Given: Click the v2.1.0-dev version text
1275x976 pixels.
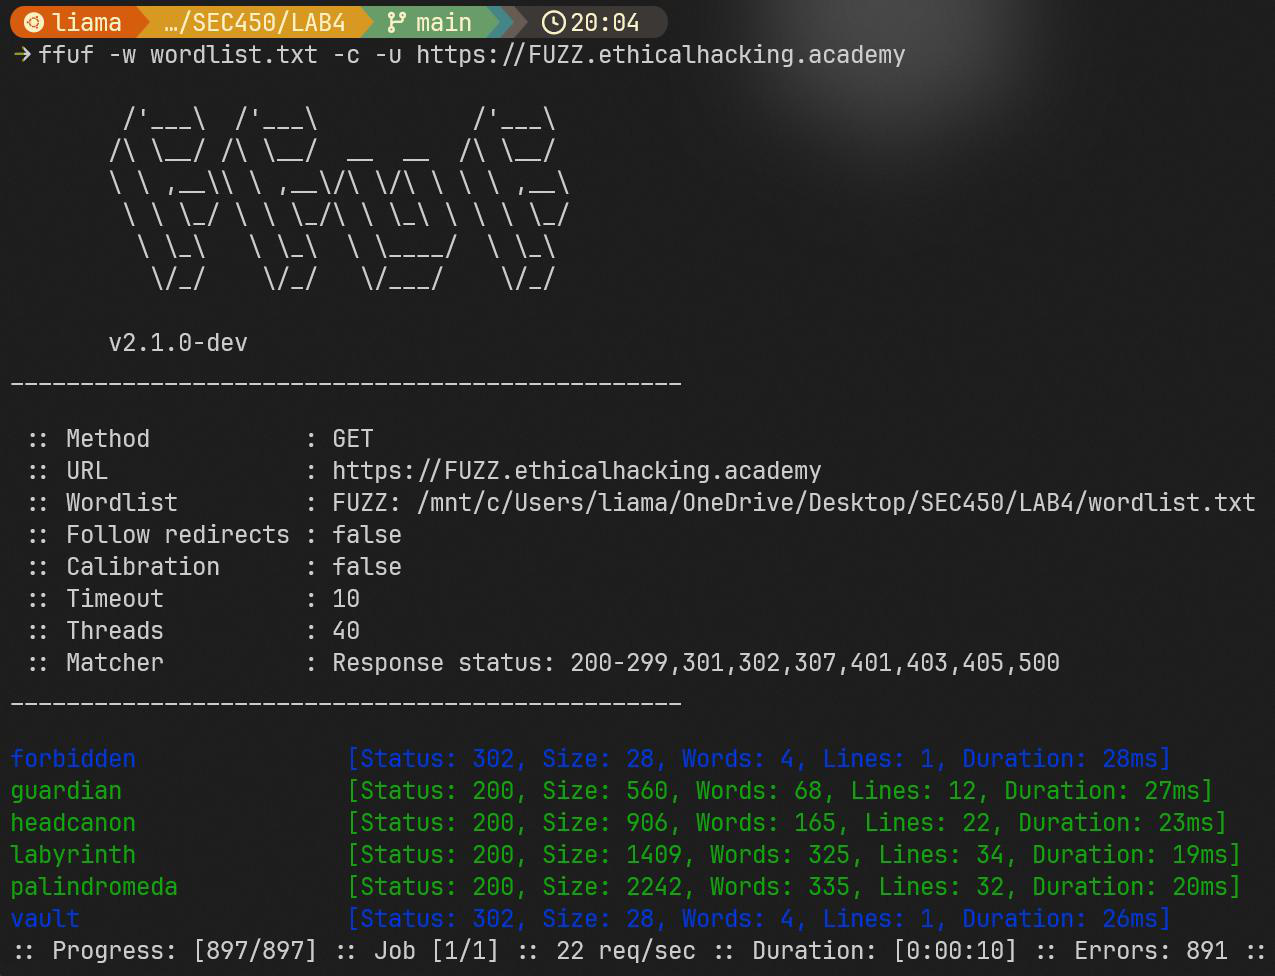Looking at the screenshot, I should tap(178, 343).
